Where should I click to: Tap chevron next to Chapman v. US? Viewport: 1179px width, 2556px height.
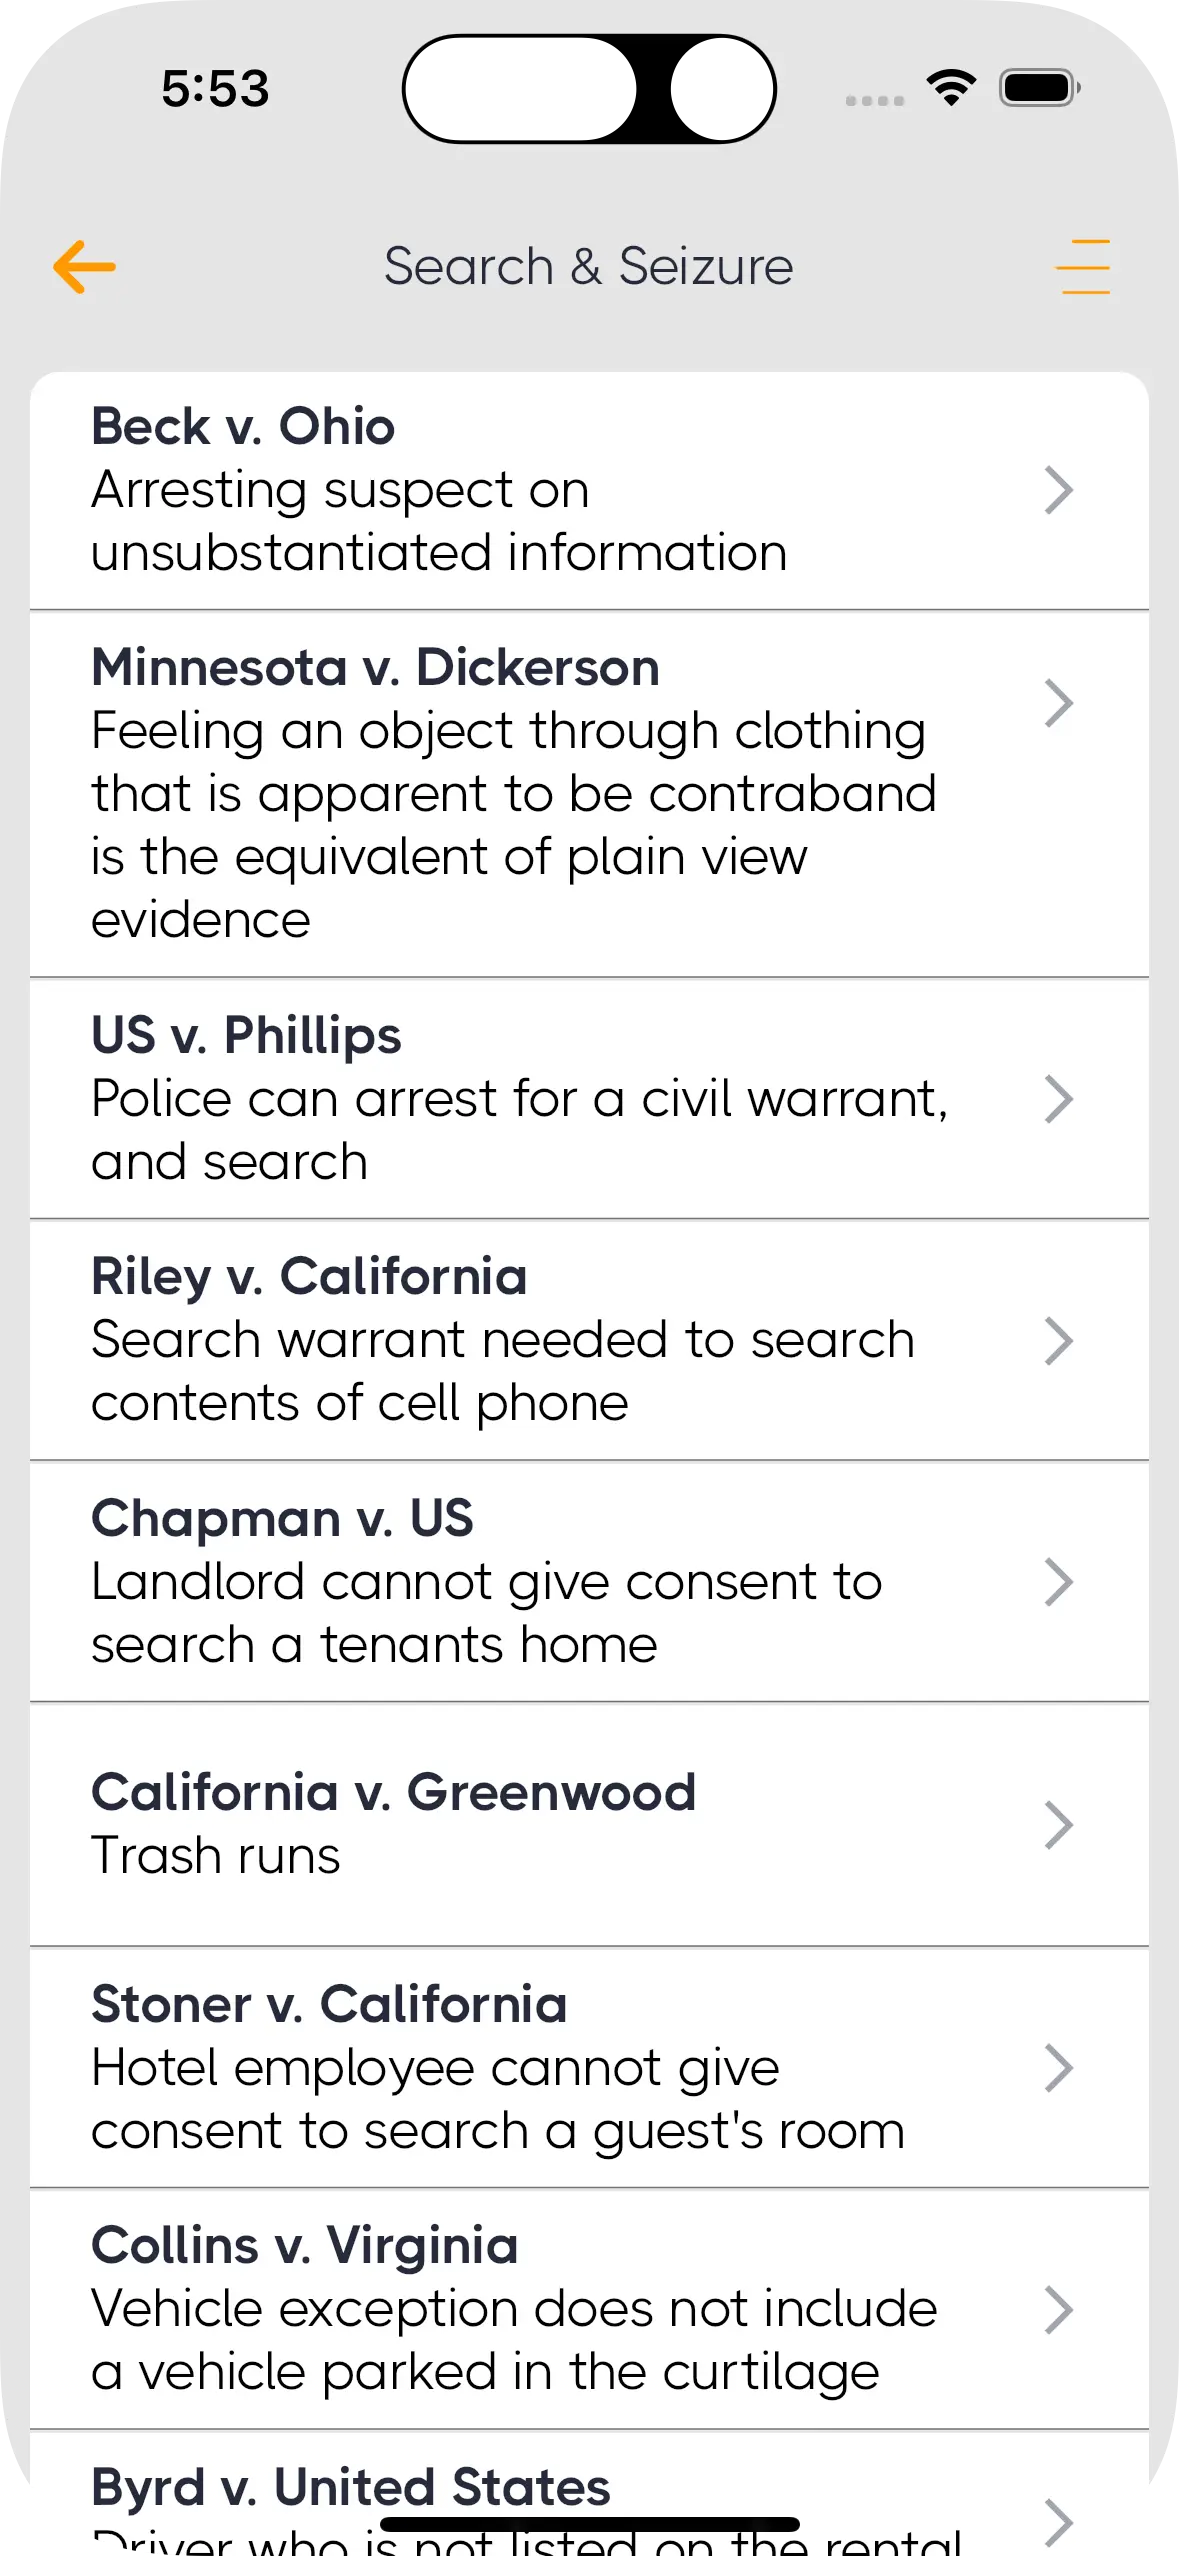1058,1582
